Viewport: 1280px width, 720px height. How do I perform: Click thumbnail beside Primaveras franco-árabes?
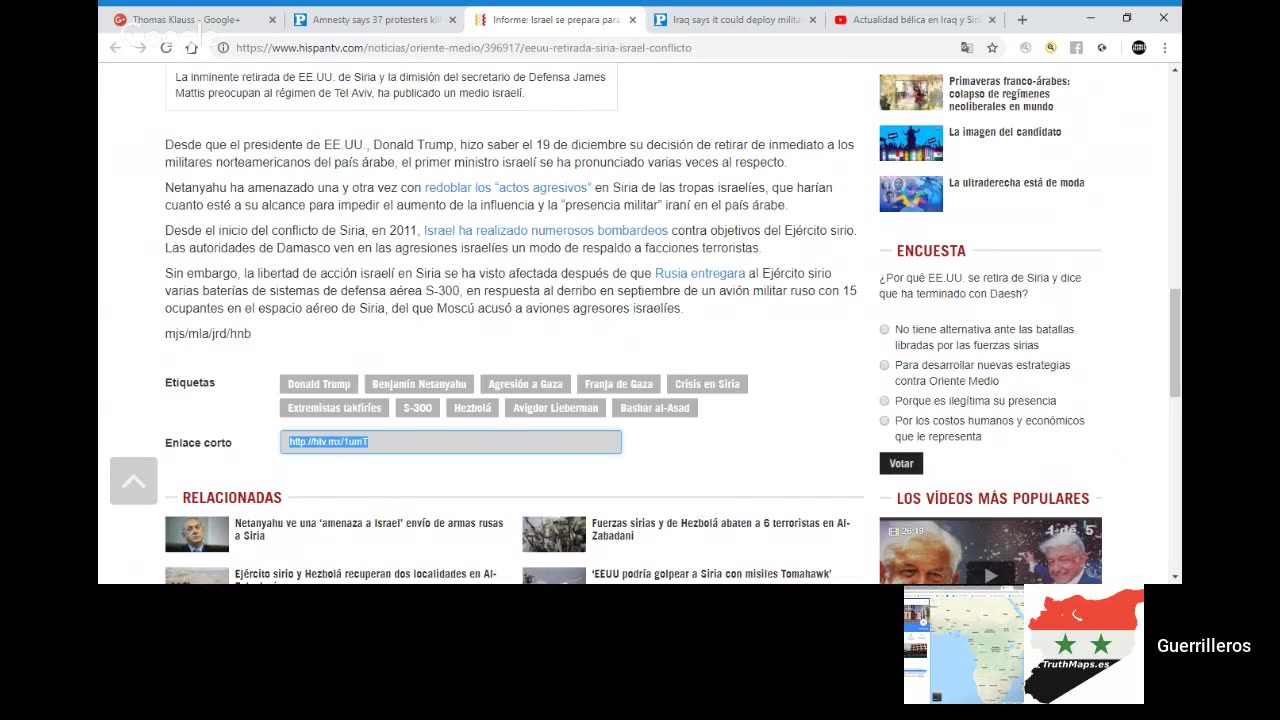(911, 92)
